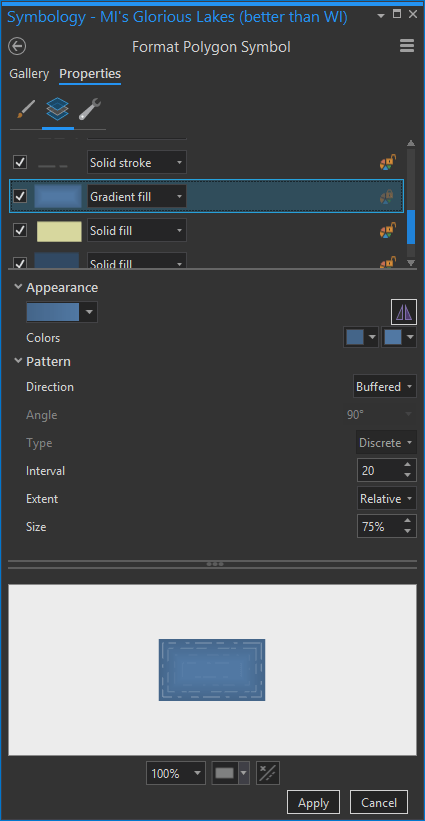Image resolution: width=425 pixels, height=821 pixels.
Task: Switch to the Properties tab
Action: 90,74
